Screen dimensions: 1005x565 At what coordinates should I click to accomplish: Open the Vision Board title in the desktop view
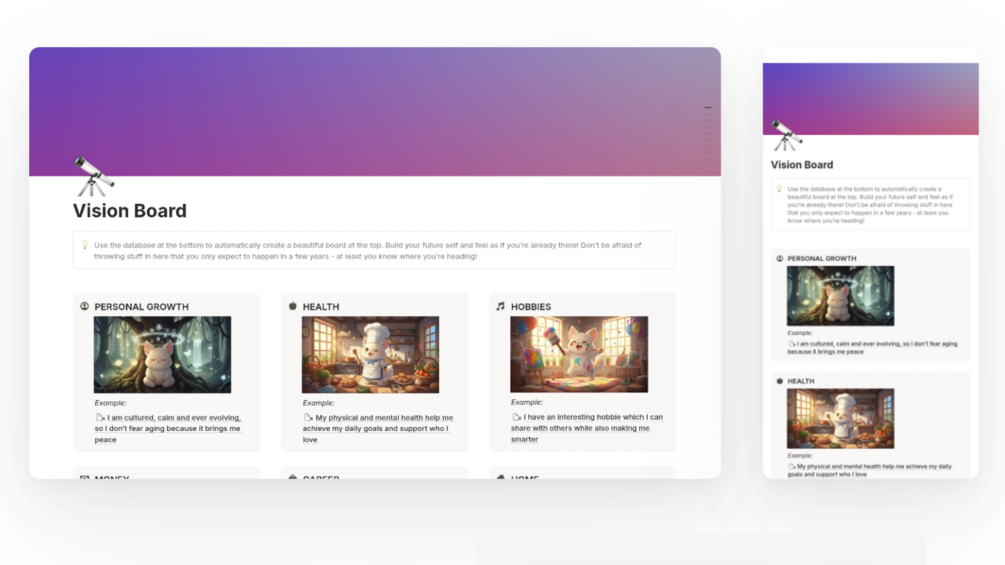(129, 211)
